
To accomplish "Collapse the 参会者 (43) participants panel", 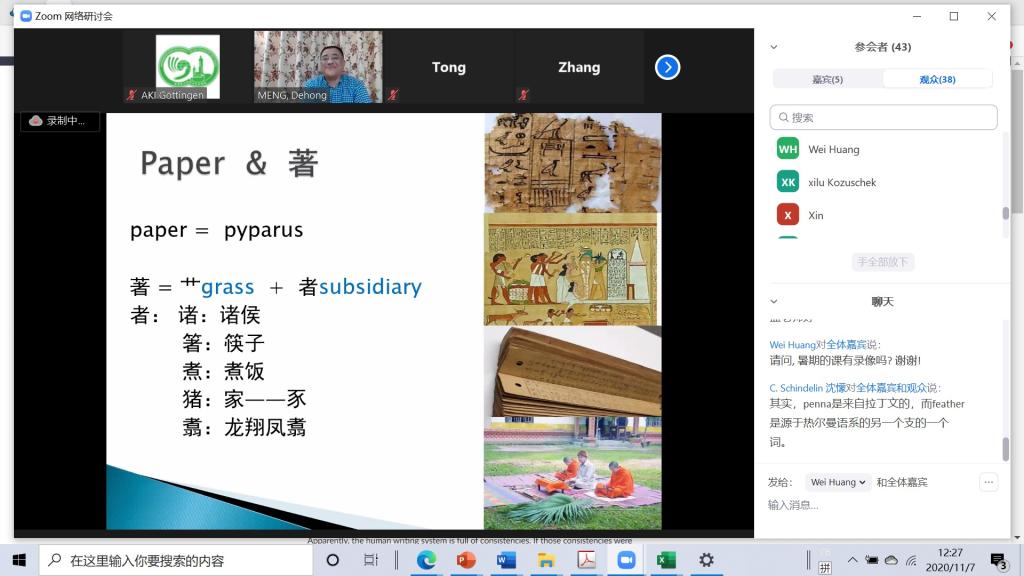I will tap(774, 47).
